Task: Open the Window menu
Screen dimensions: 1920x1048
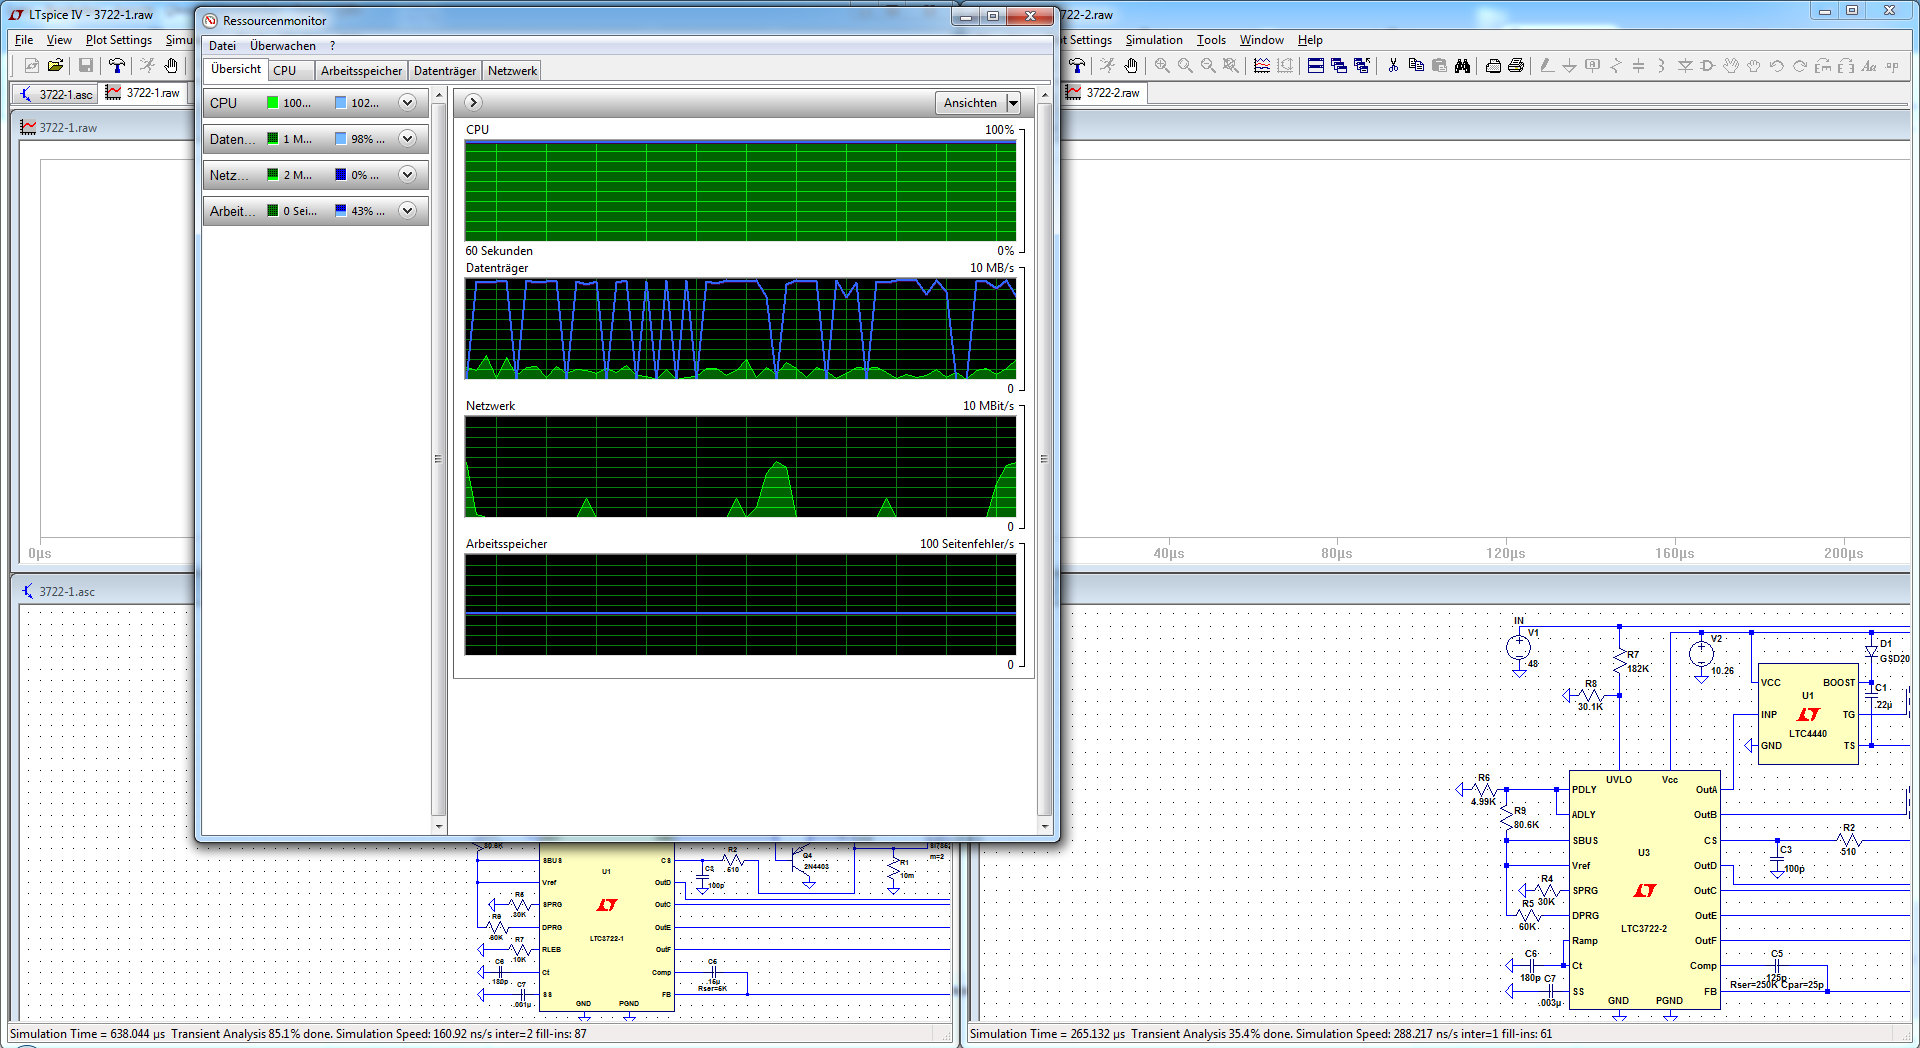Action: coord(1261,40)
